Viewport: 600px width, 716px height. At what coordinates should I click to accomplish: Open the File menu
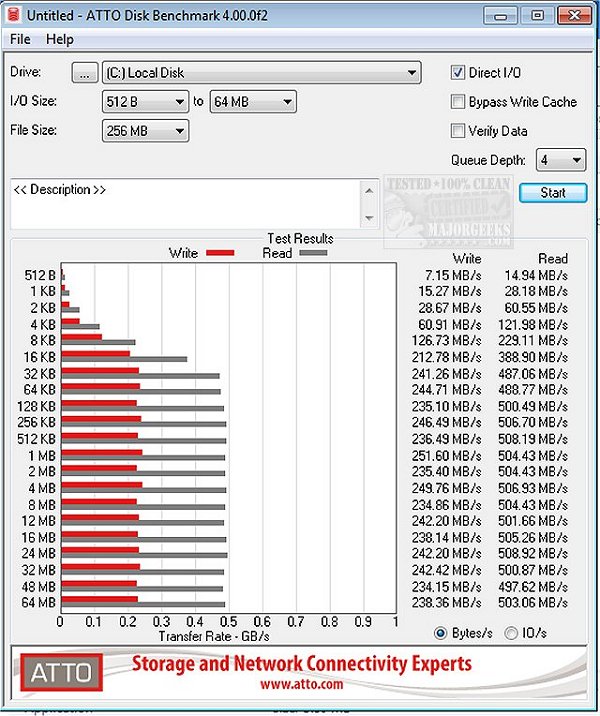click(20, 39)
